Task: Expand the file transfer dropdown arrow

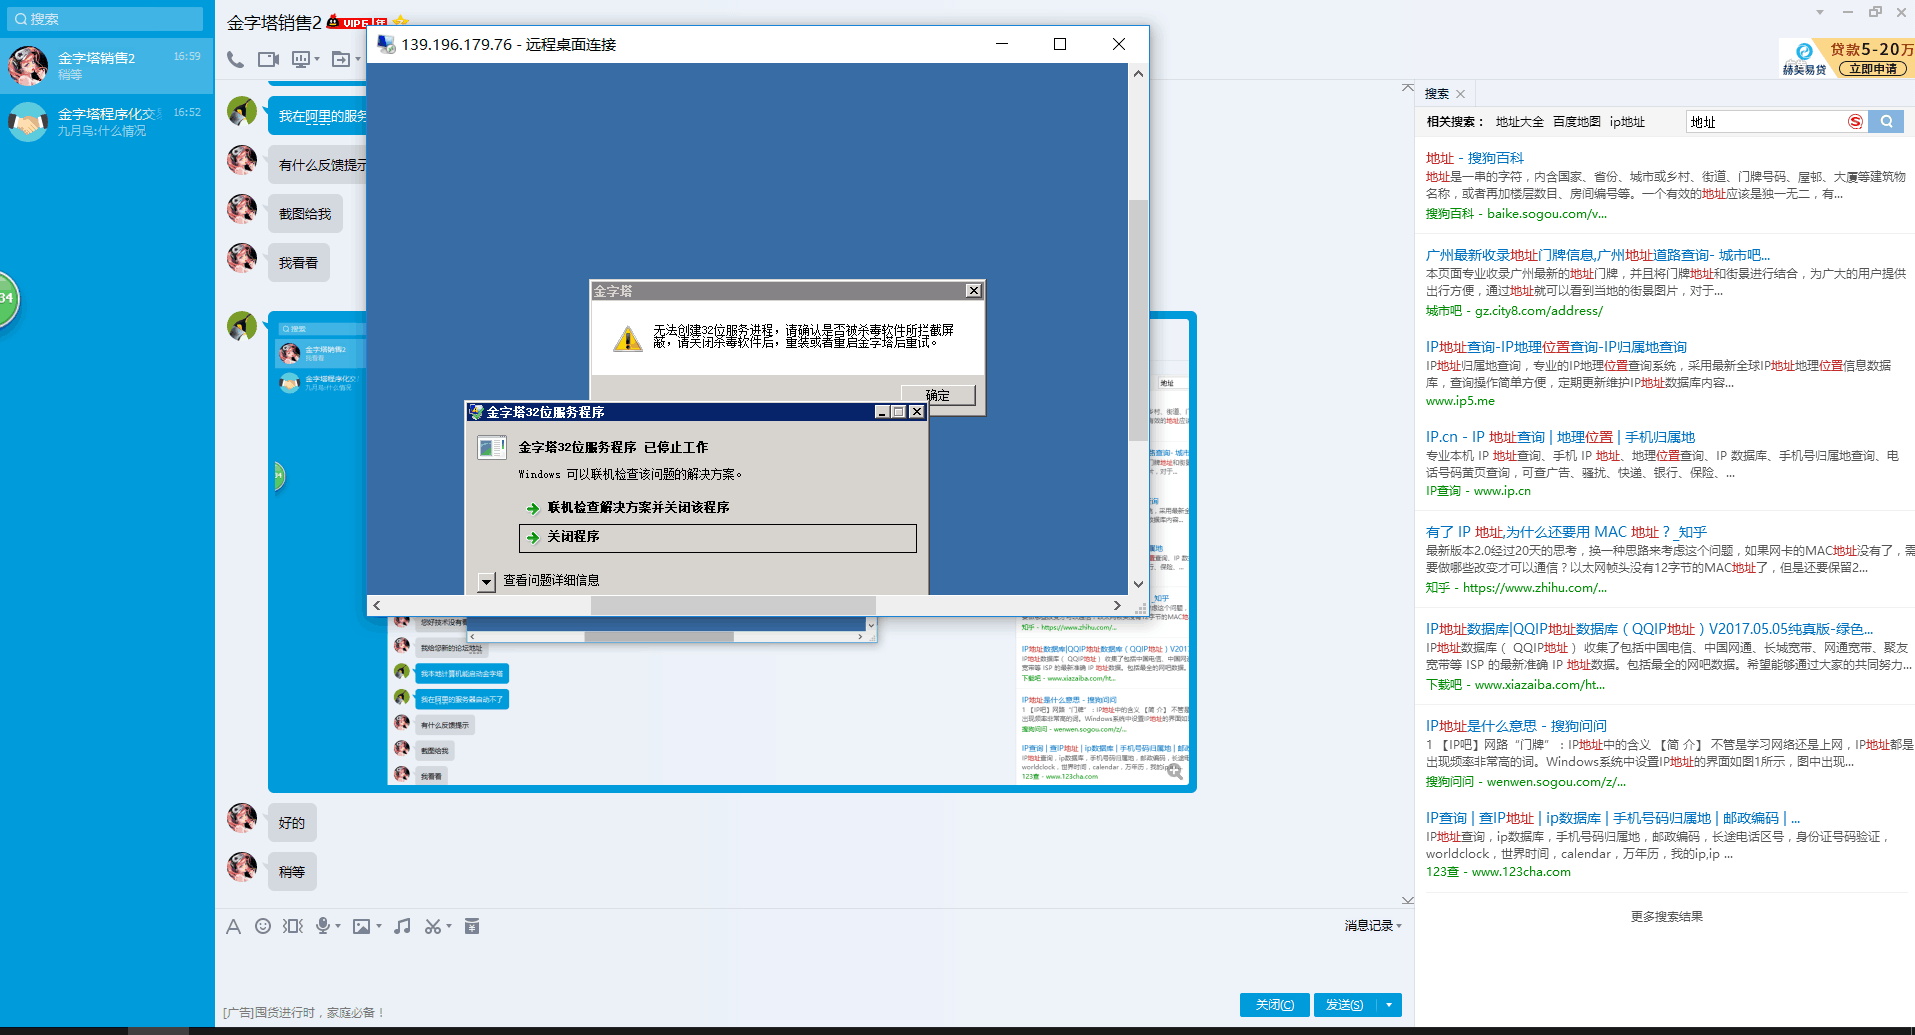Action: click(358, 59)
